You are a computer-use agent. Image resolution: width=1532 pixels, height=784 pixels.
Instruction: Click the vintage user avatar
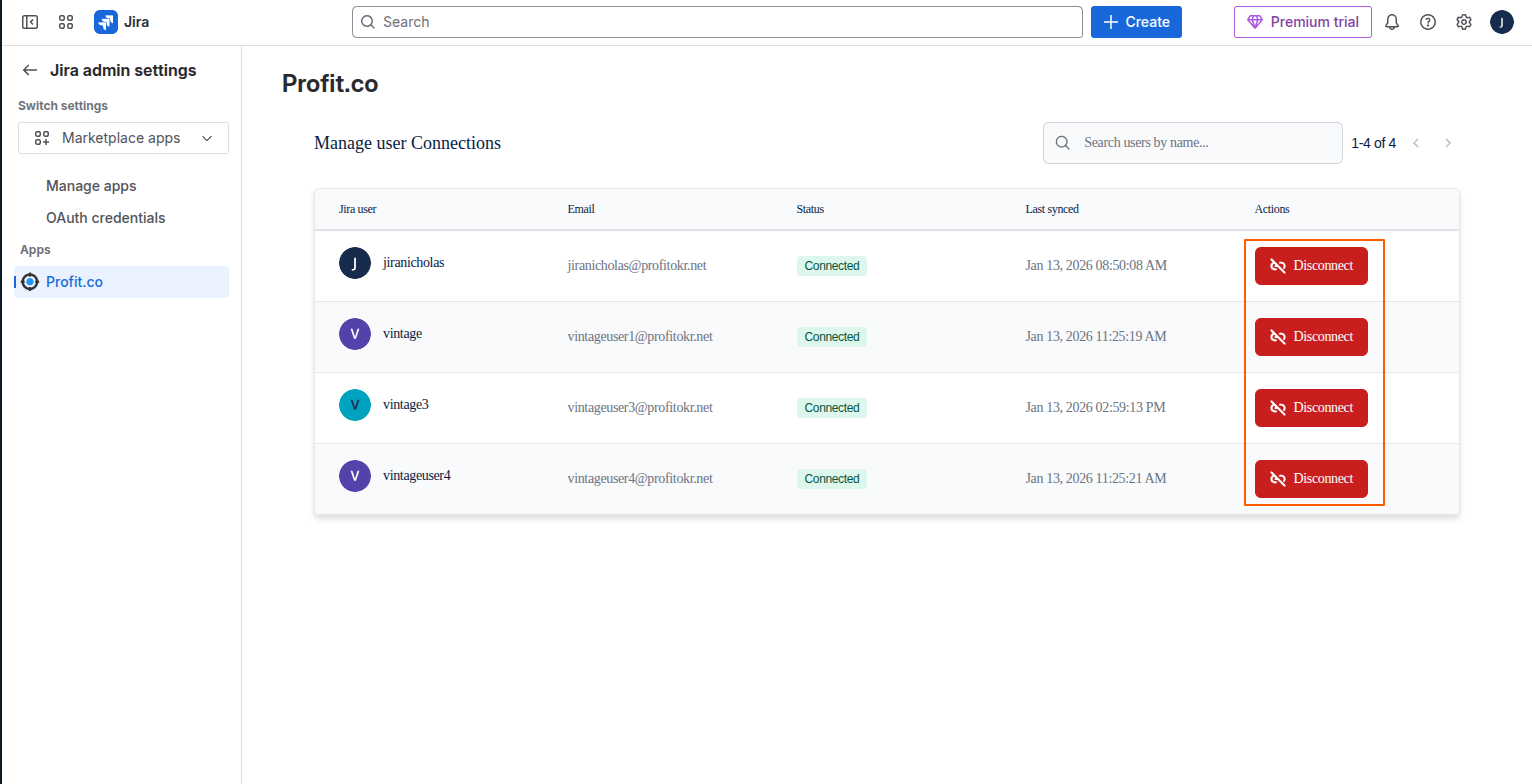click(355, 334)
